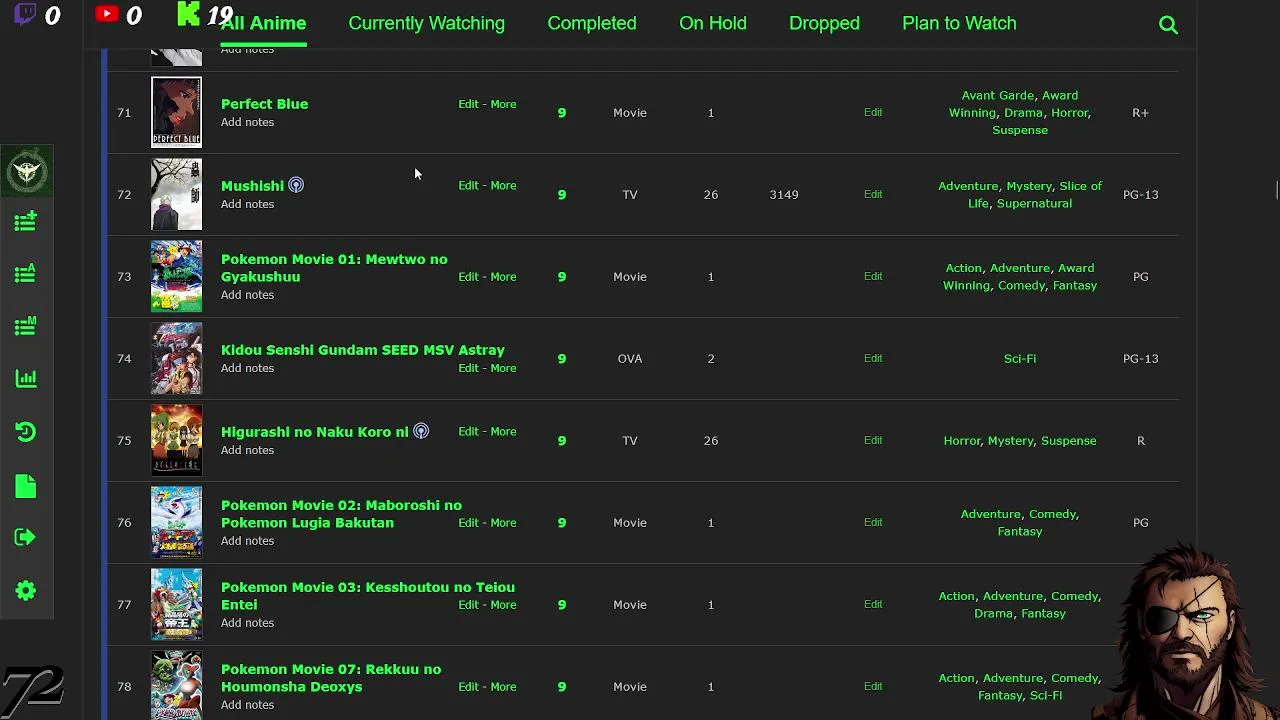The height and width of the screenshot is (720, 1280).
Task: Expand More for Kidou Senshi Gundam SEED MSV Astray
Action: pos(503,368)
